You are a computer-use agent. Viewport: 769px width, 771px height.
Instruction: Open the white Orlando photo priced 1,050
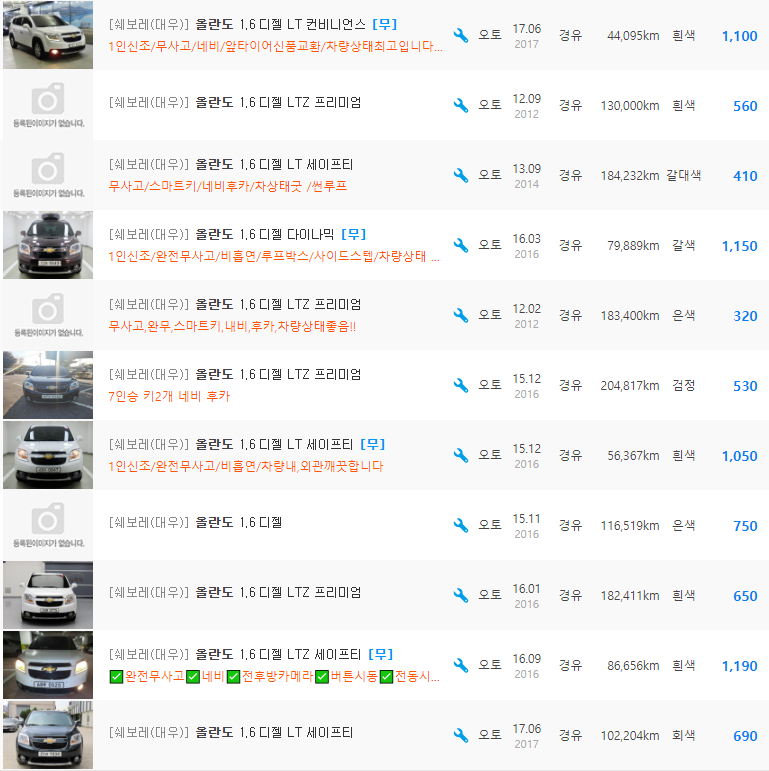48,455
